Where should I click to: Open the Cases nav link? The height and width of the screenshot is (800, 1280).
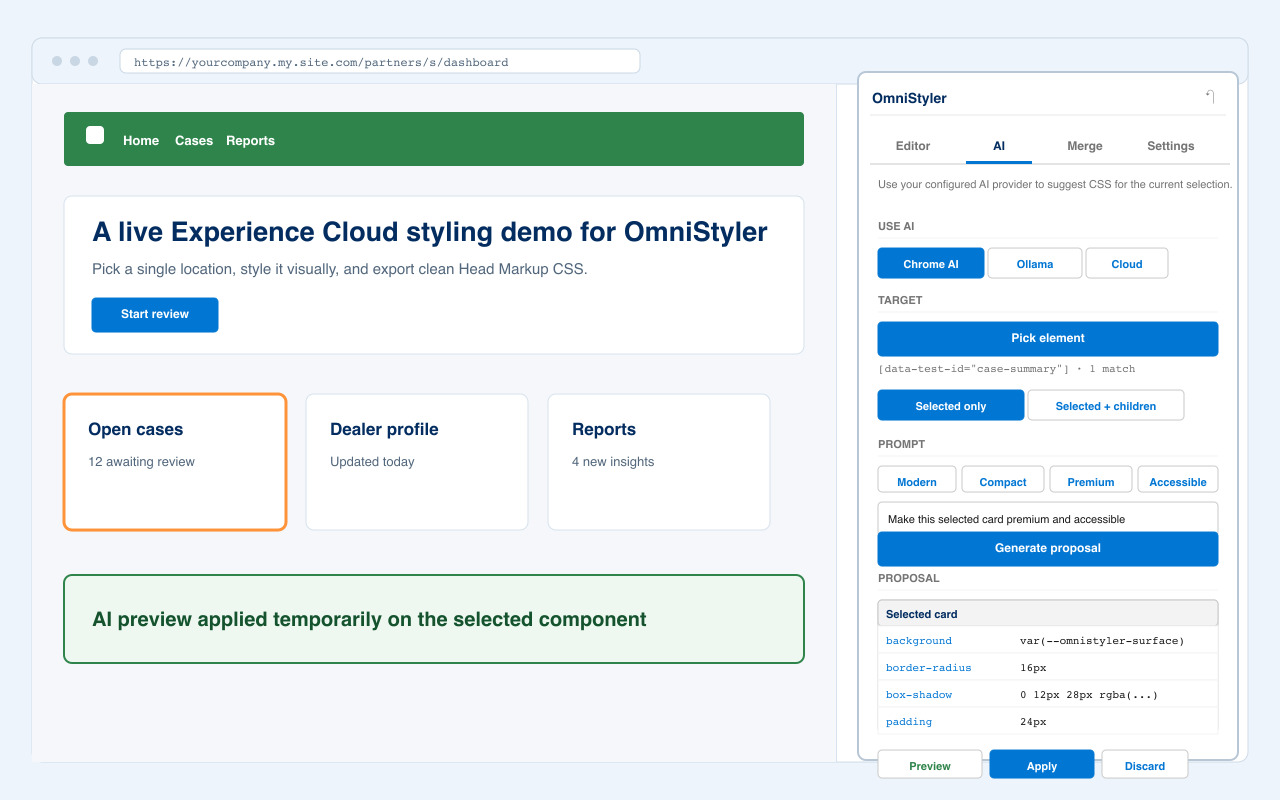click(x=194, y=141)
